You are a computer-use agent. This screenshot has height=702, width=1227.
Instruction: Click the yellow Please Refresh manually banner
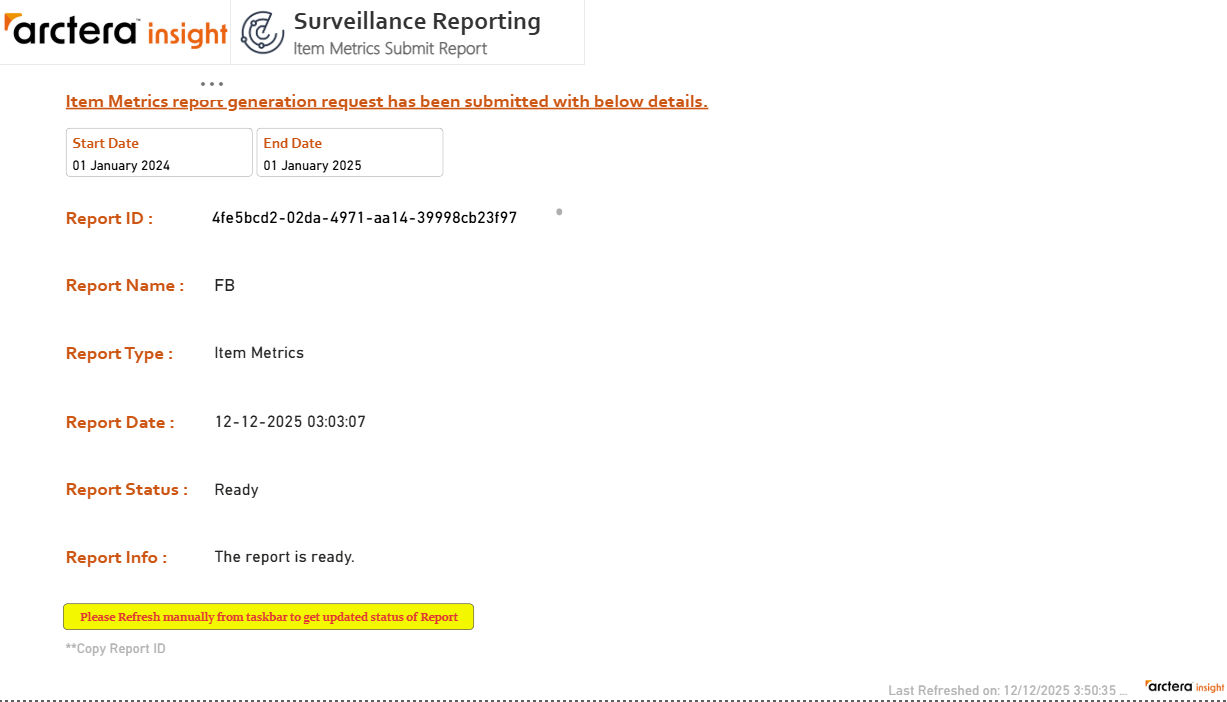click(268, 617)
